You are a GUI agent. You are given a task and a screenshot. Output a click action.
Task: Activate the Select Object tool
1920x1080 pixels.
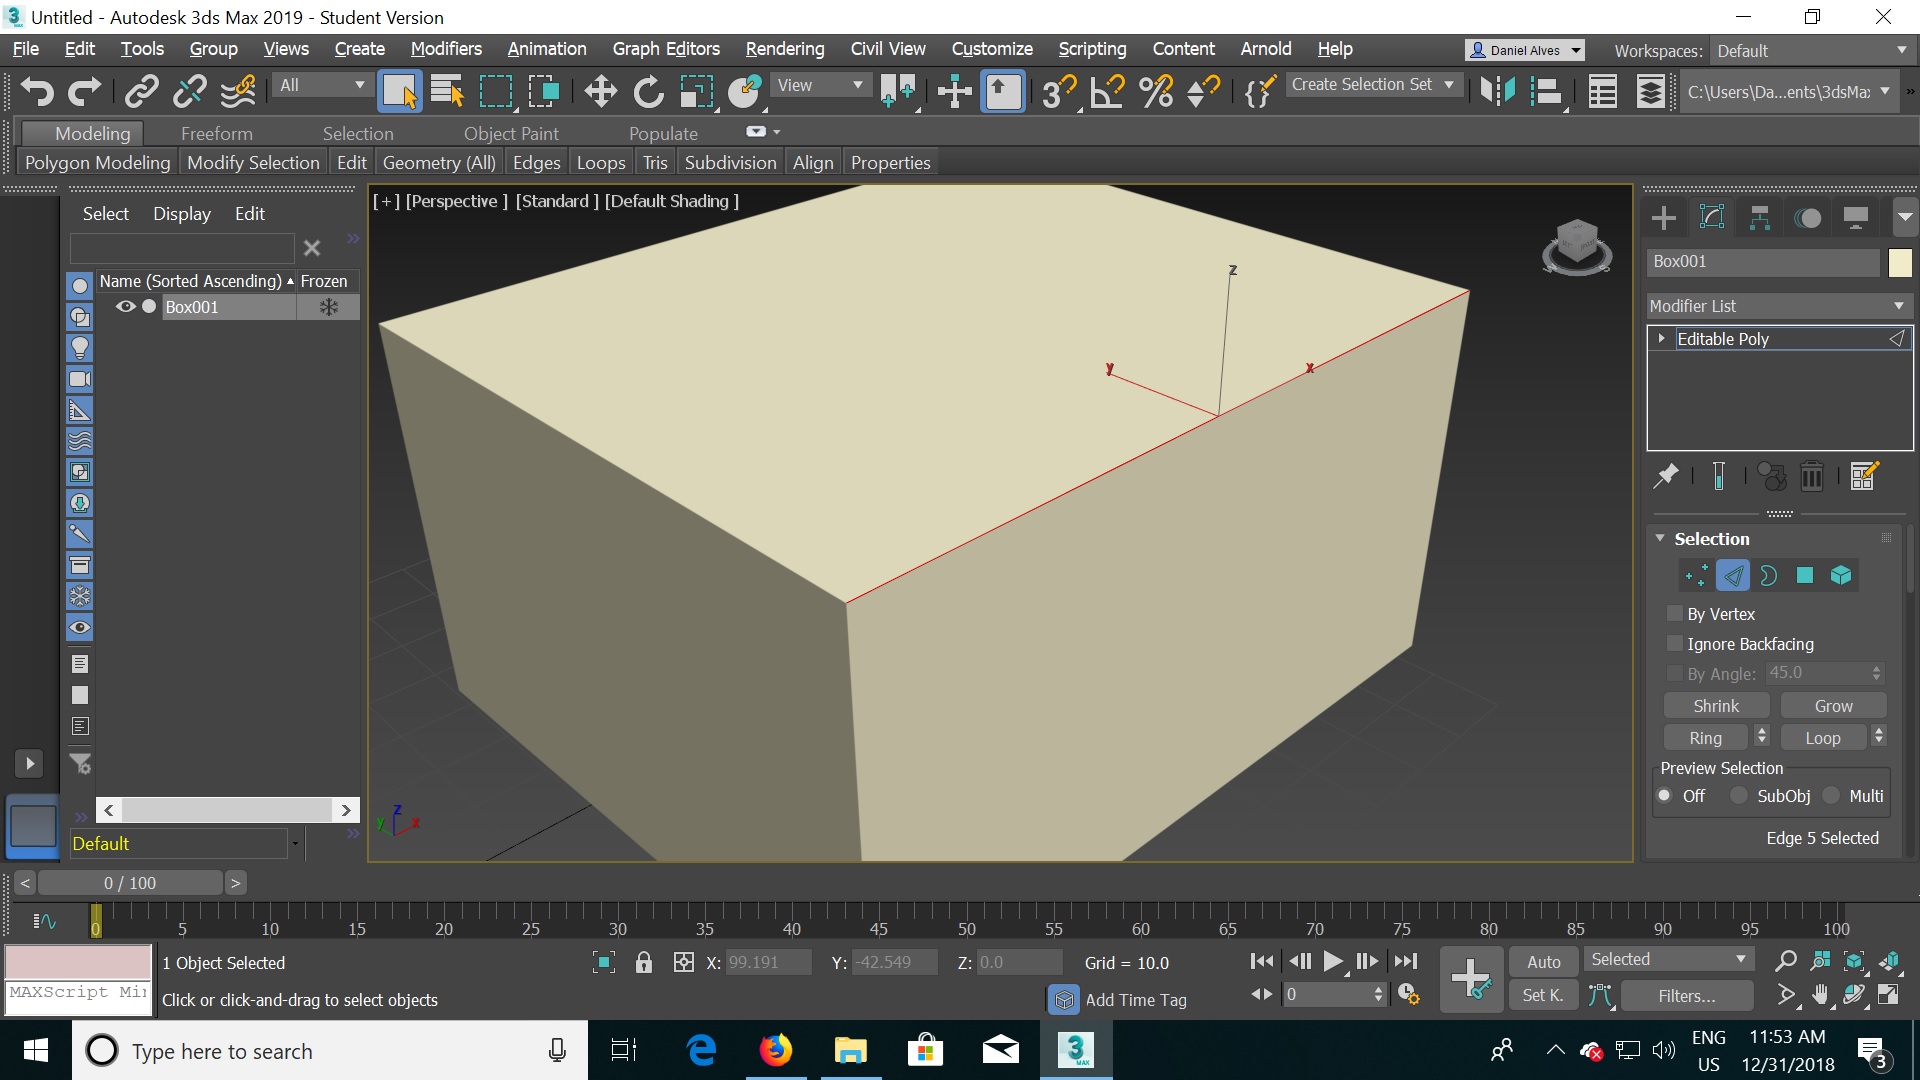tap(399, 92)
